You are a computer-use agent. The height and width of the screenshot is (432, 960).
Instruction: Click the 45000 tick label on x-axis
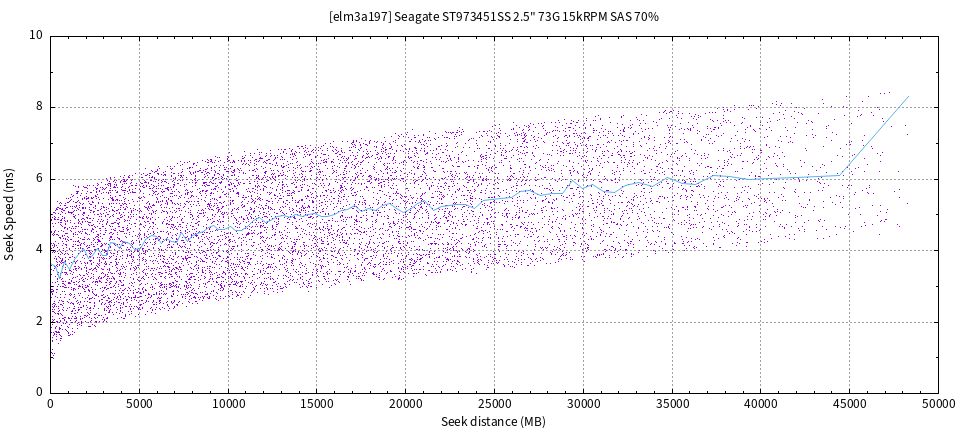click(849, 404)
